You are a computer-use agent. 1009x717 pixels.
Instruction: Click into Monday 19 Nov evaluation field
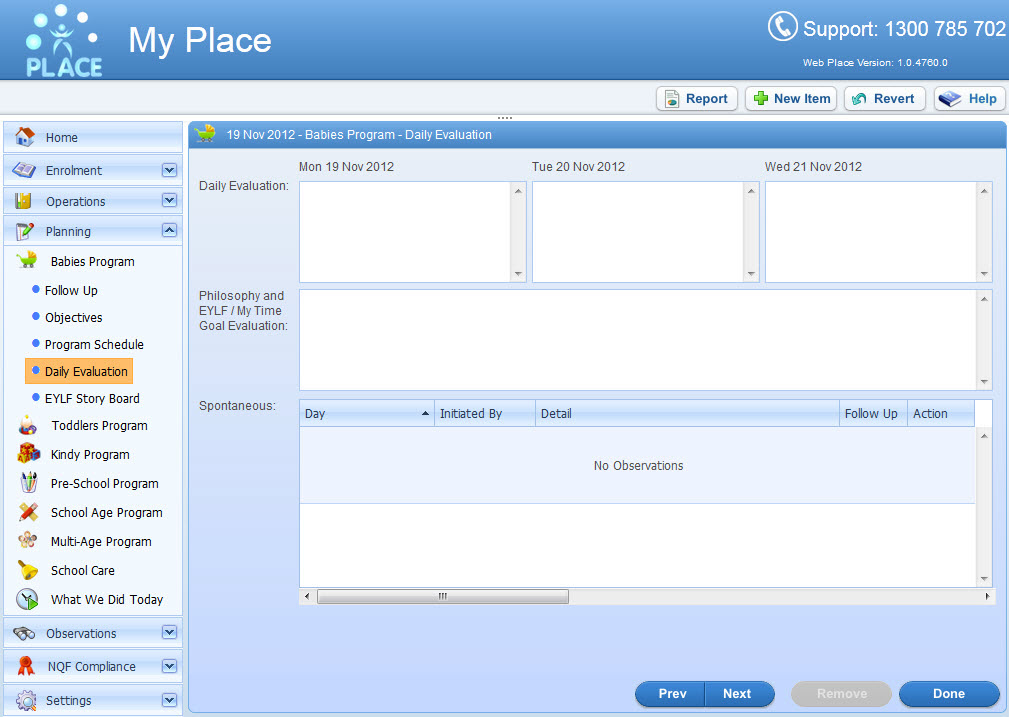(x=405, y=232)
